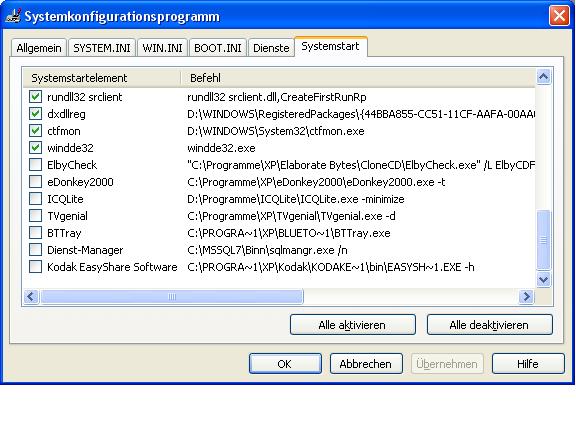Select the 'ctfmon.exe' command path
The height and width of the screenshot is (432, 576).
pos(276,131)
